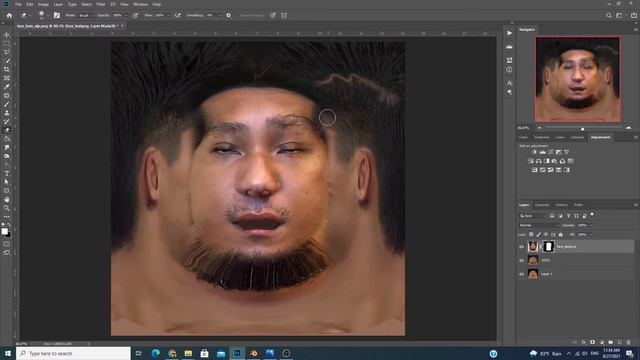Select the Type tool
This screenshot has width=640, height=360.
(x=7, y=173)
